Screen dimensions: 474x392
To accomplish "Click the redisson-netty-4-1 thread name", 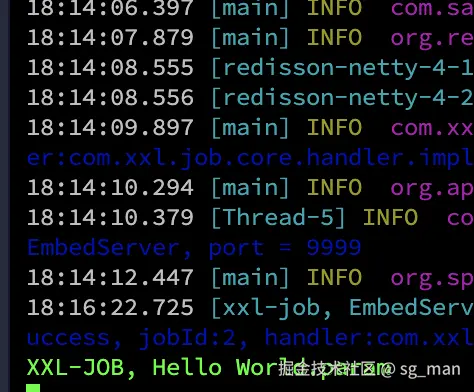I will point(348,68).
